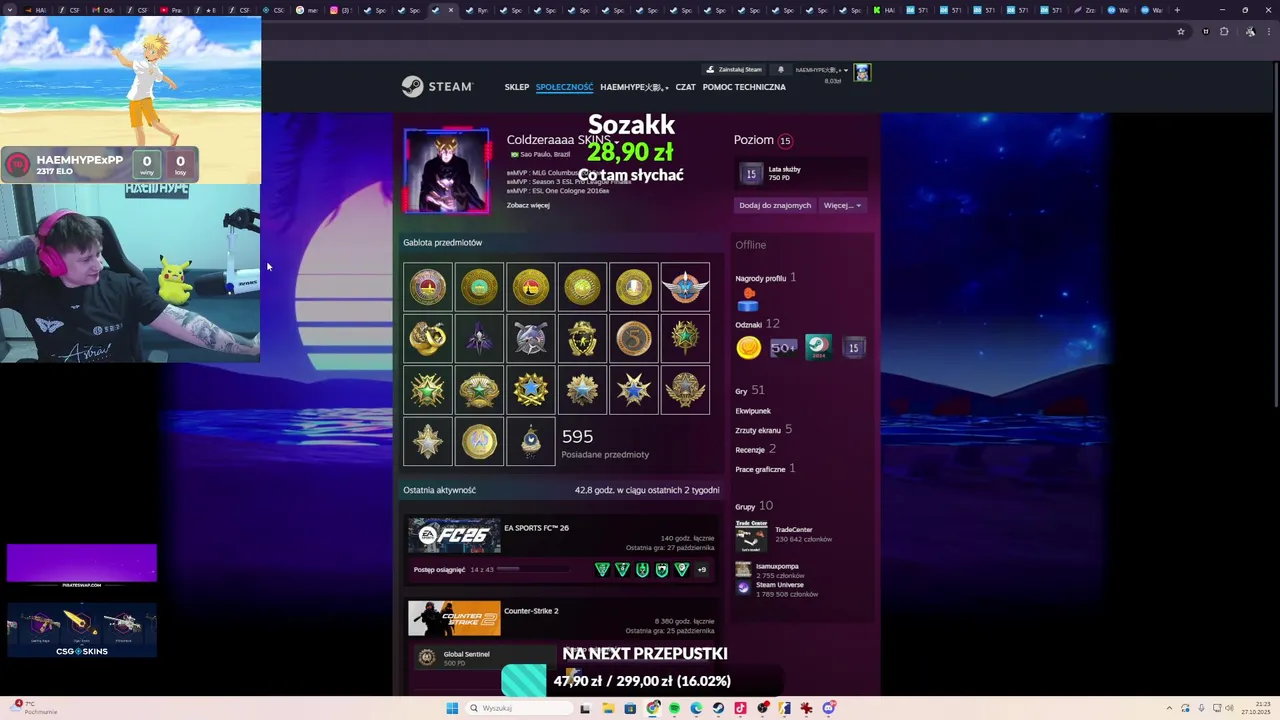
Task: Expand the Więcej… dropdown
Action: point(842,205)
